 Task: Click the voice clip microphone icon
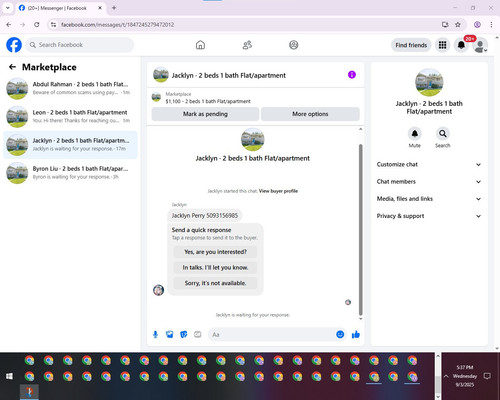[x=155, y=334]
